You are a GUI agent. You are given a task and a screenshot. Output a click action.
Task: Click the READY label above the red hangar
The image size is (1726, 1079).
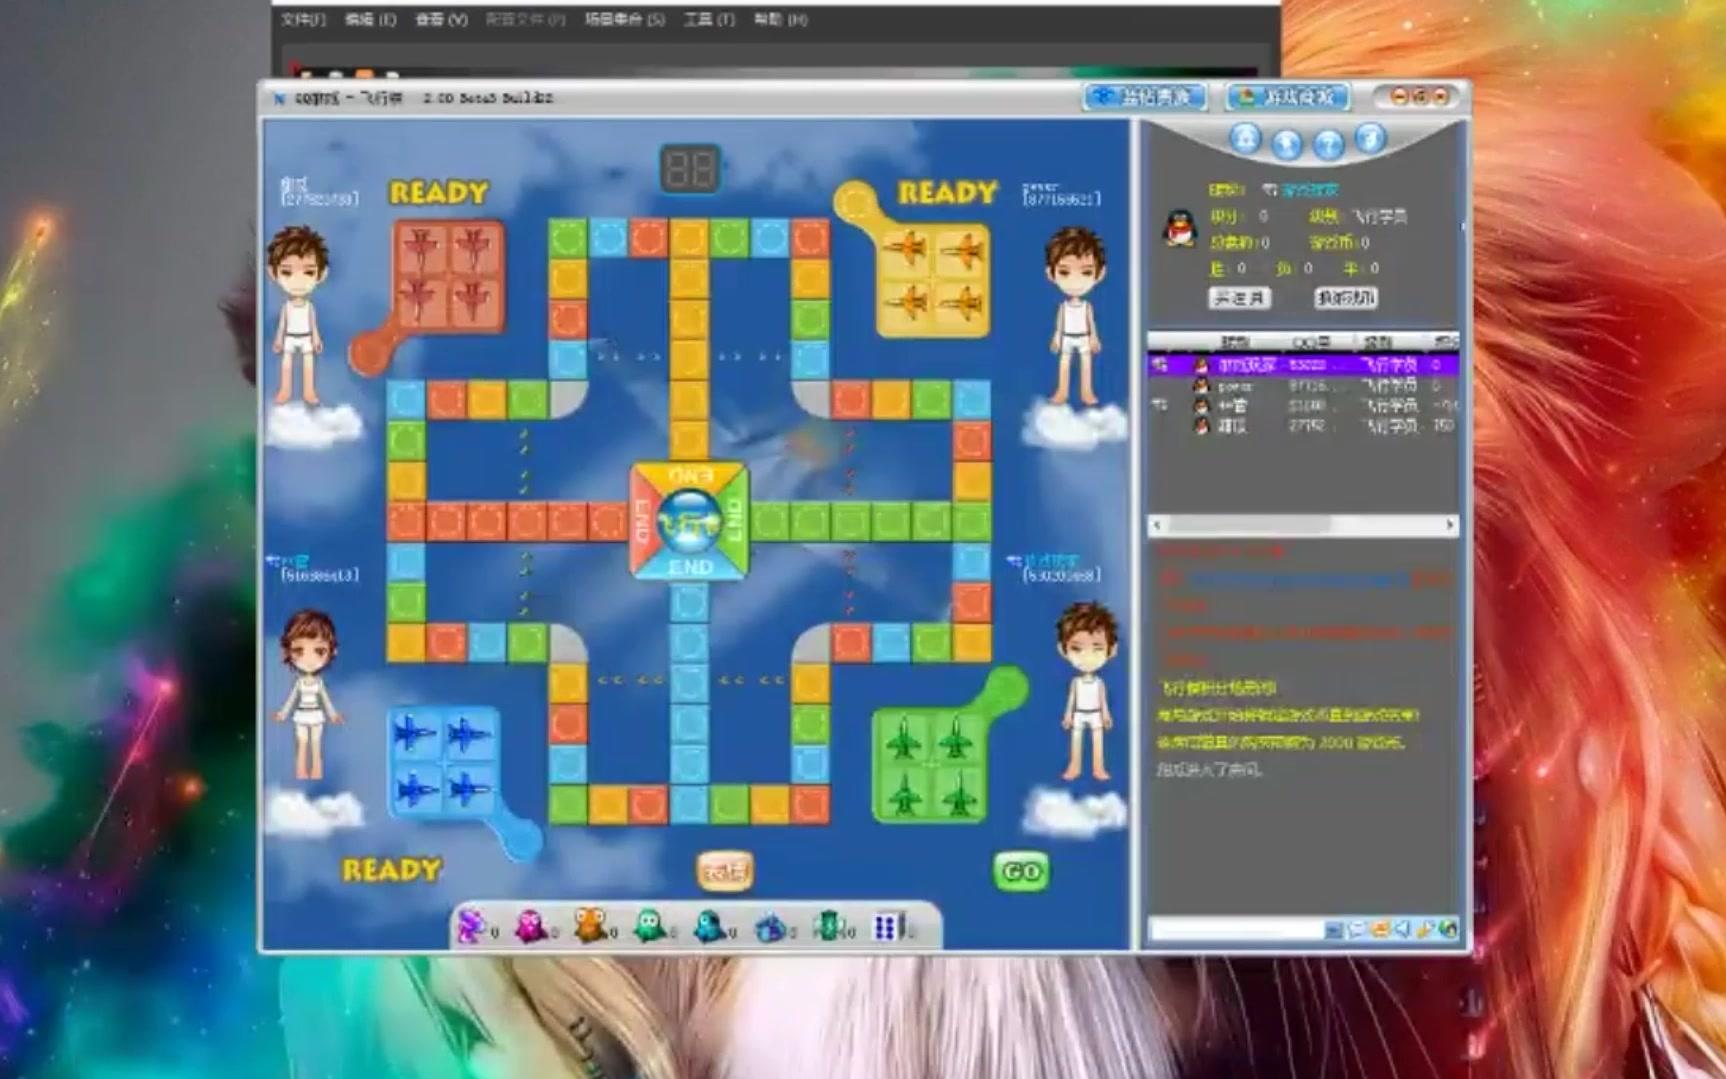[x=439, y=193]
